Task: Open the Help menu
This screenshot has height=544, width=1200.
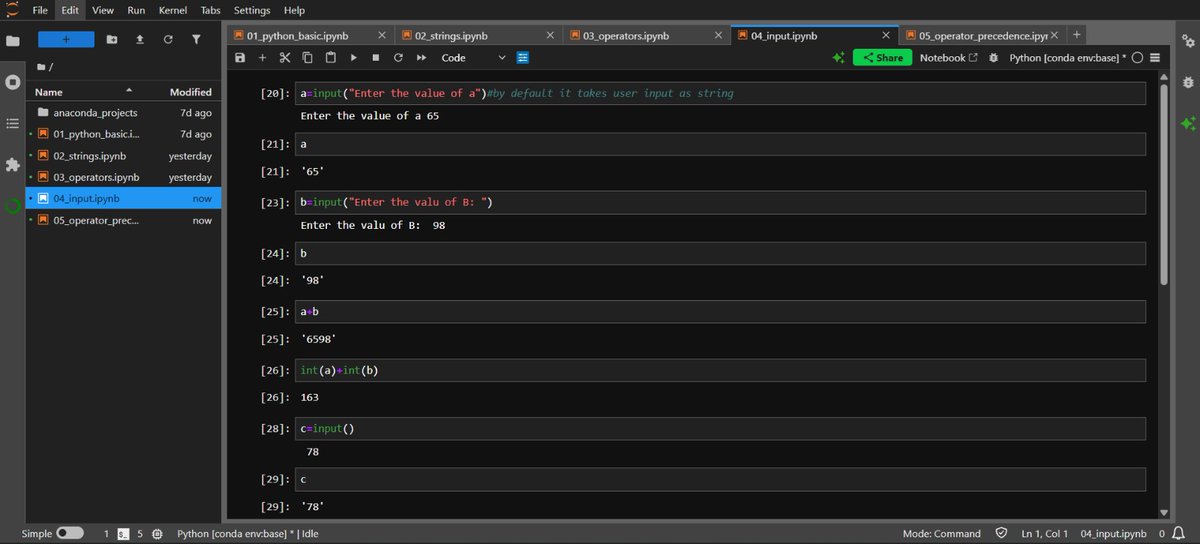Action: click(x=294, y=10)
